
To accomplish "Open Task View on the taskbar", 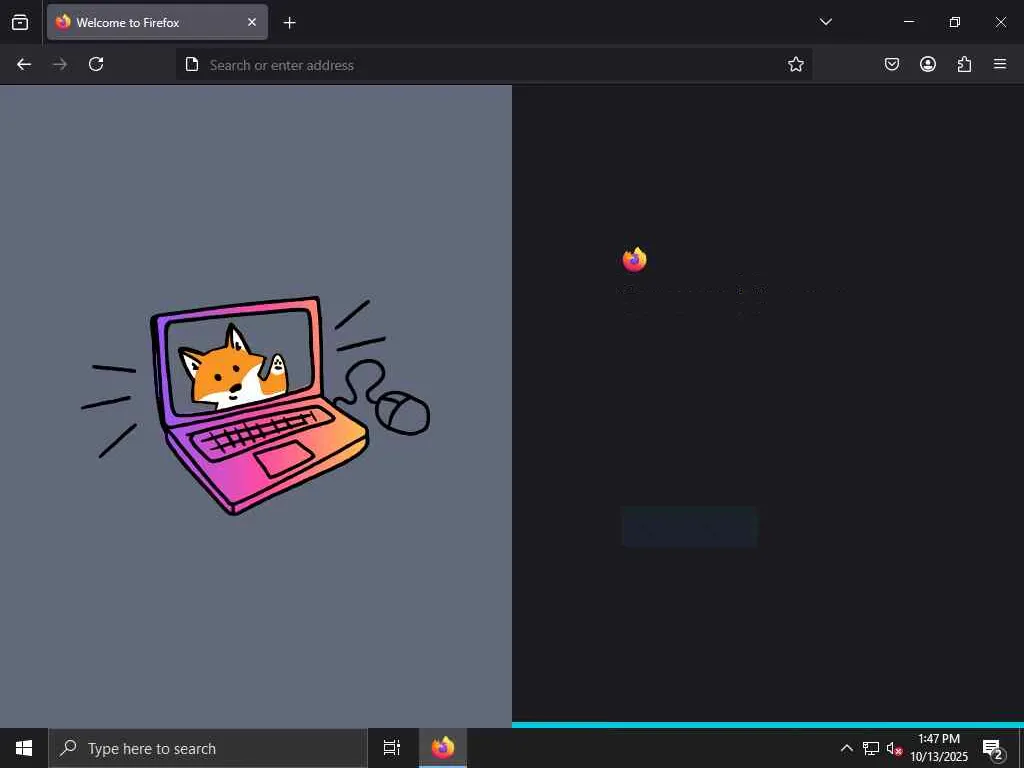I will tap(392, 748).
